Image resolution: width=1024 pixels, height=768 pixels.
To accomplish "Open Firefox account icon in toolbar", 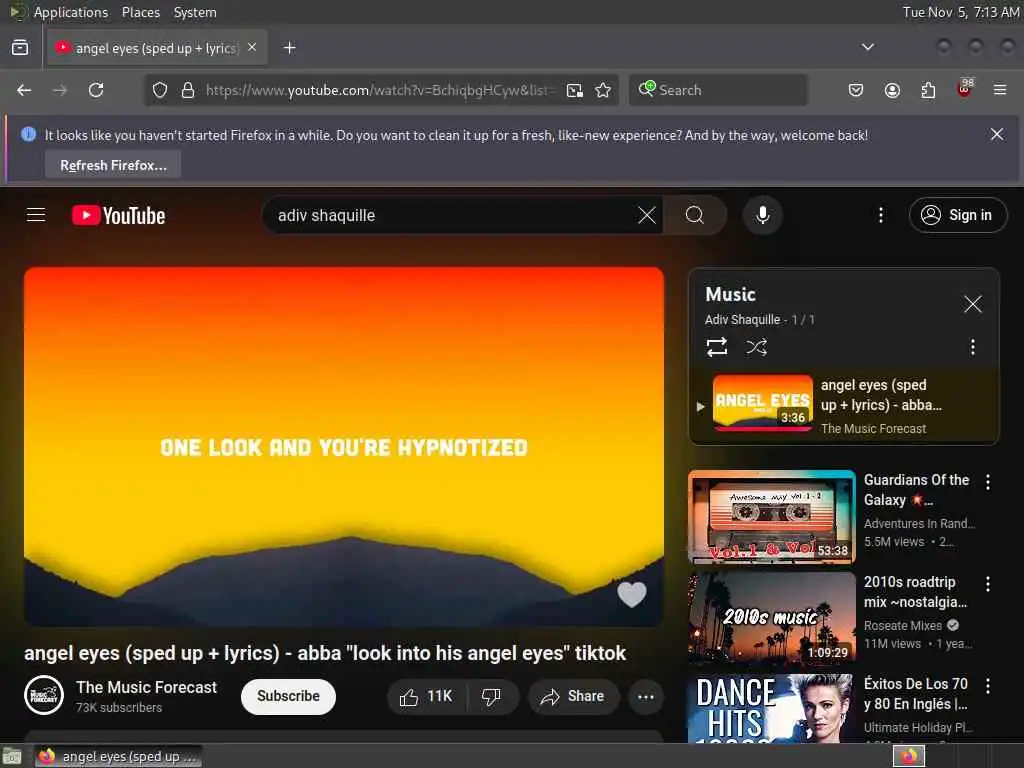I will pos(892,90).
